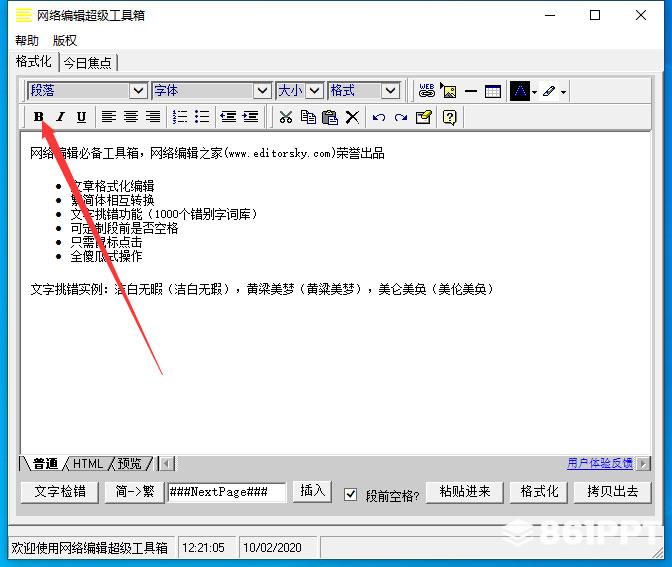Open the 帮助 menu
Screen dimensions: 672x567
pyautogui.click(x=27, y=41)
